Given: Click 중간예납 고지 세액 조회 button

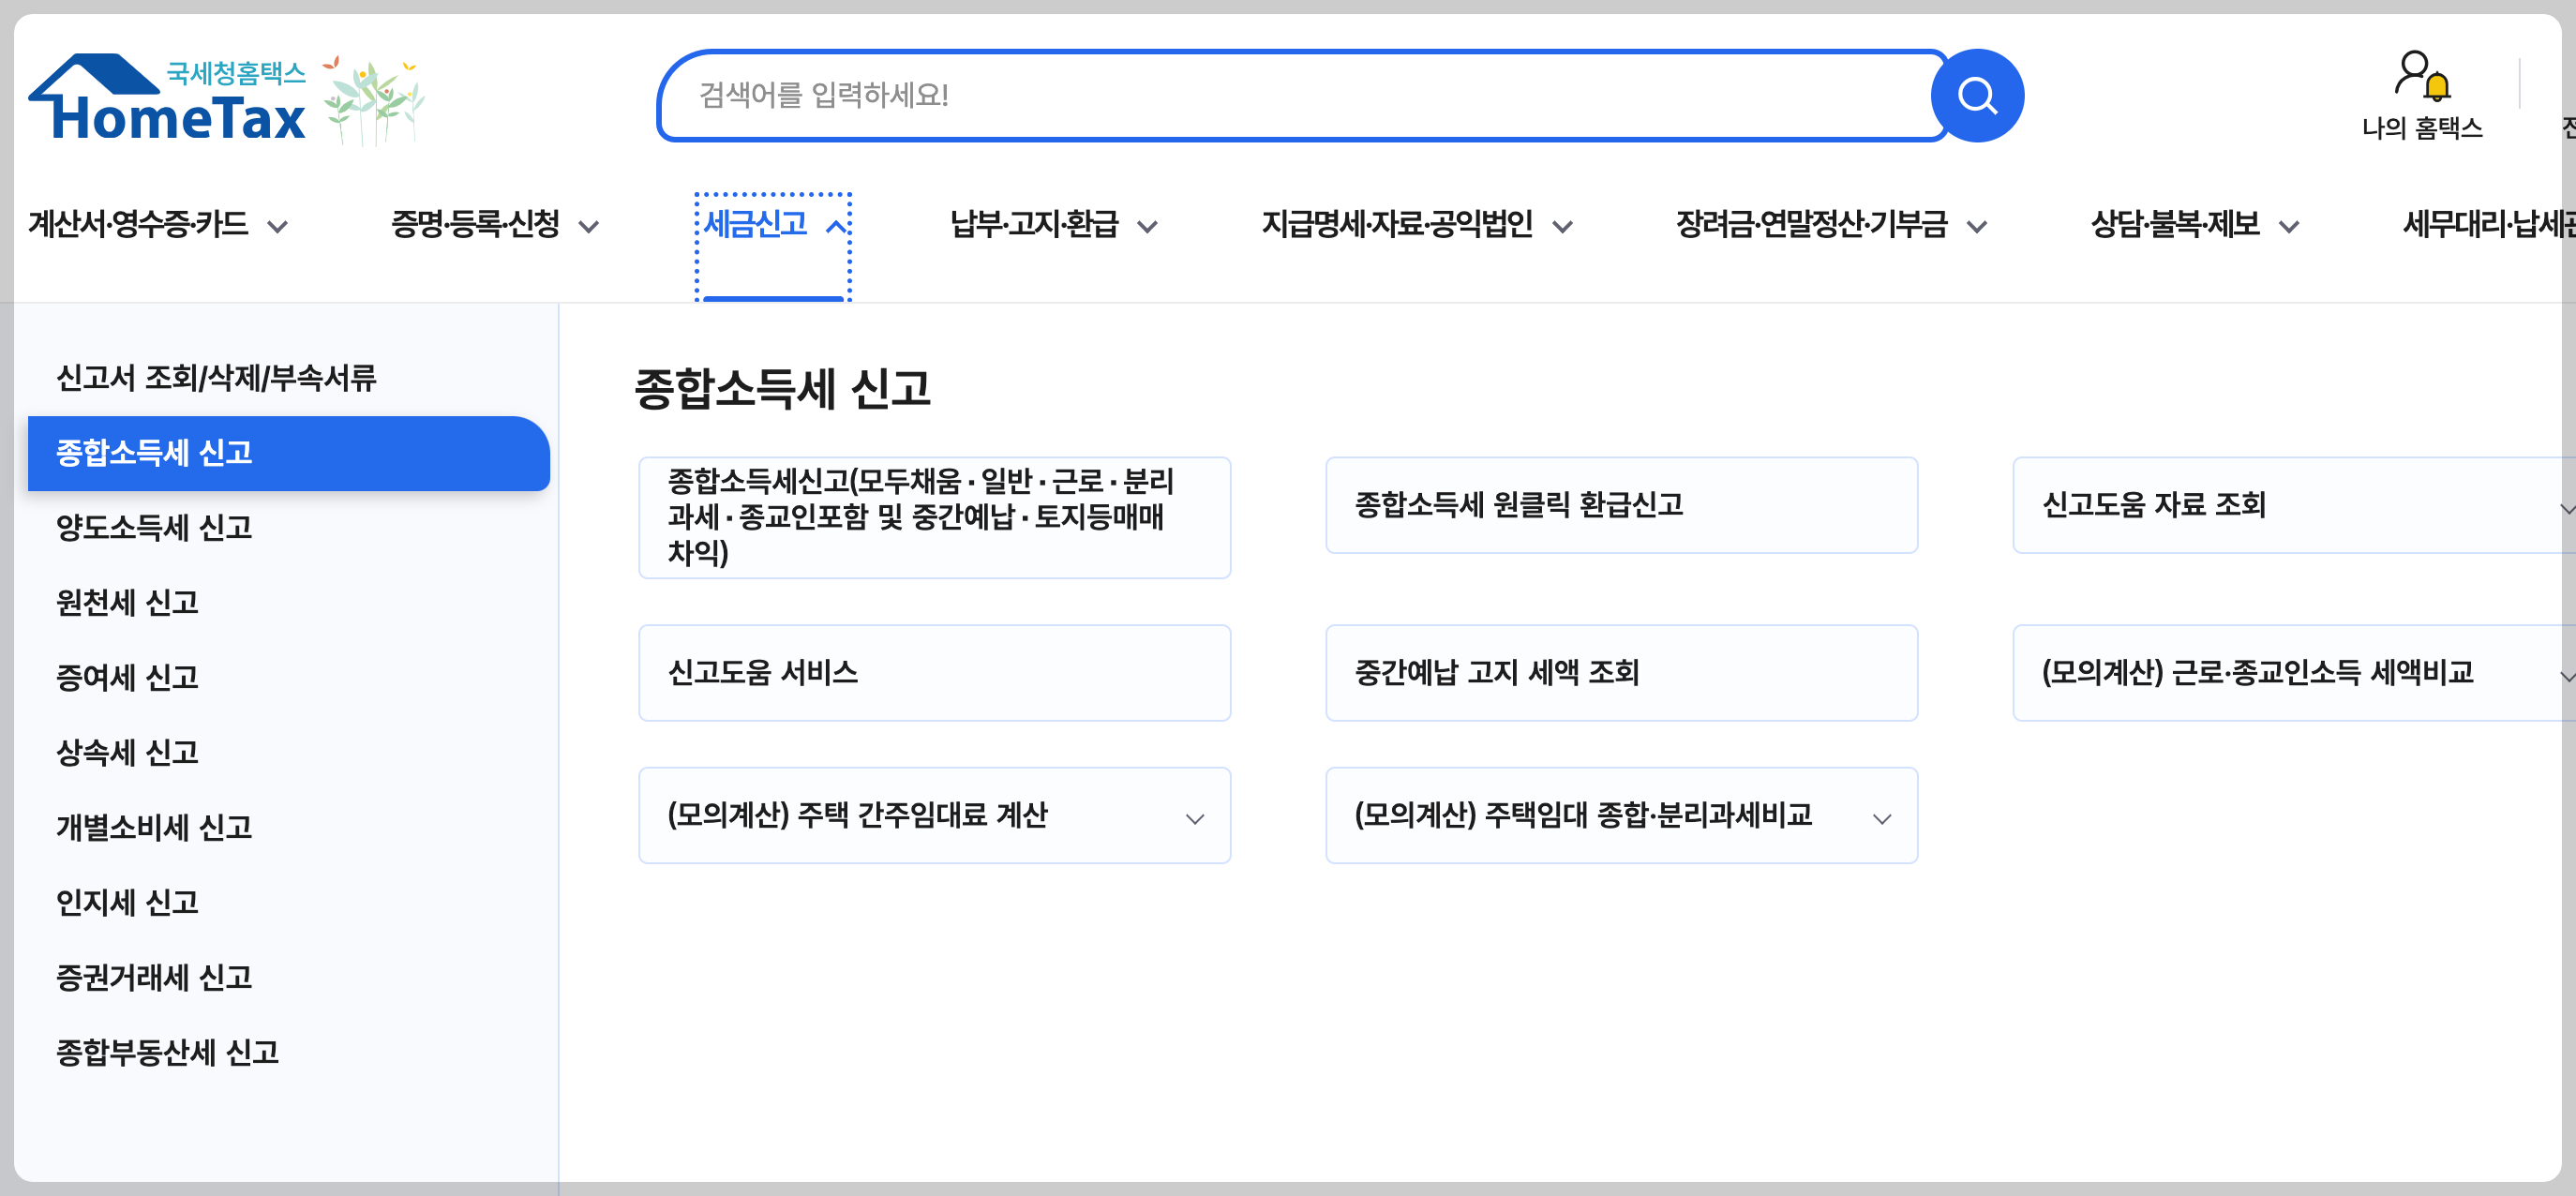Looking at the screenshot, I should (1620, 673).
